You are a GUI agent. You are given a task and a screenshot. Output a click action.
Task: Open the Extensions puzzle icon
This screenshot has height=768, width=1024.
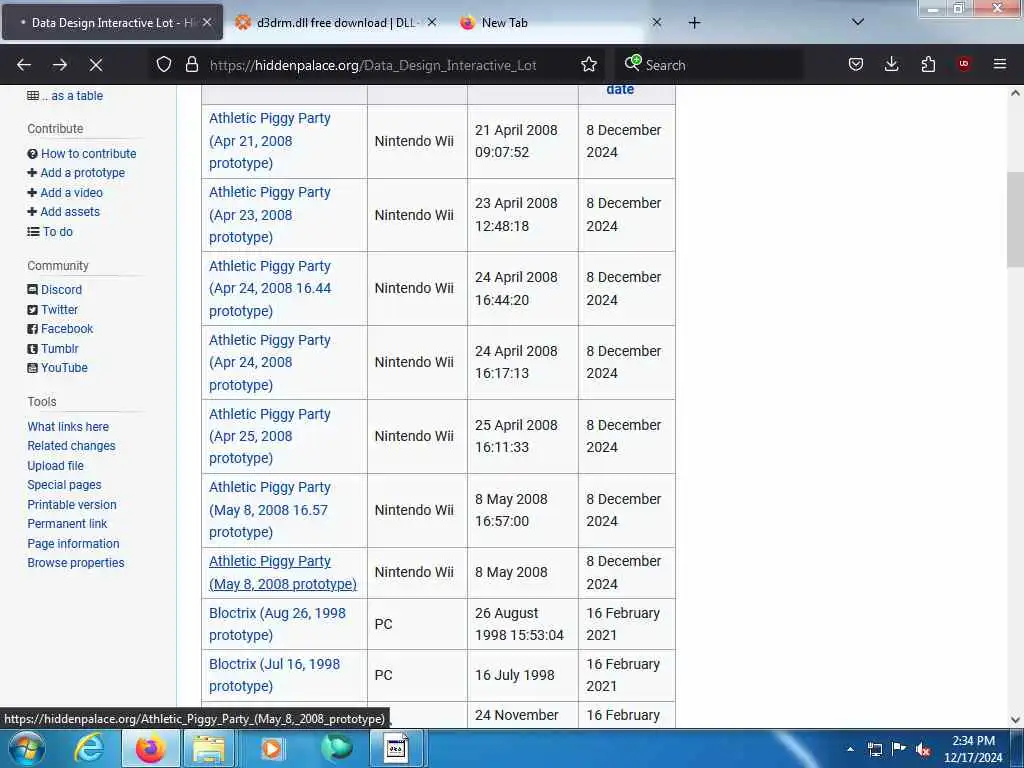tap(928, 65)
